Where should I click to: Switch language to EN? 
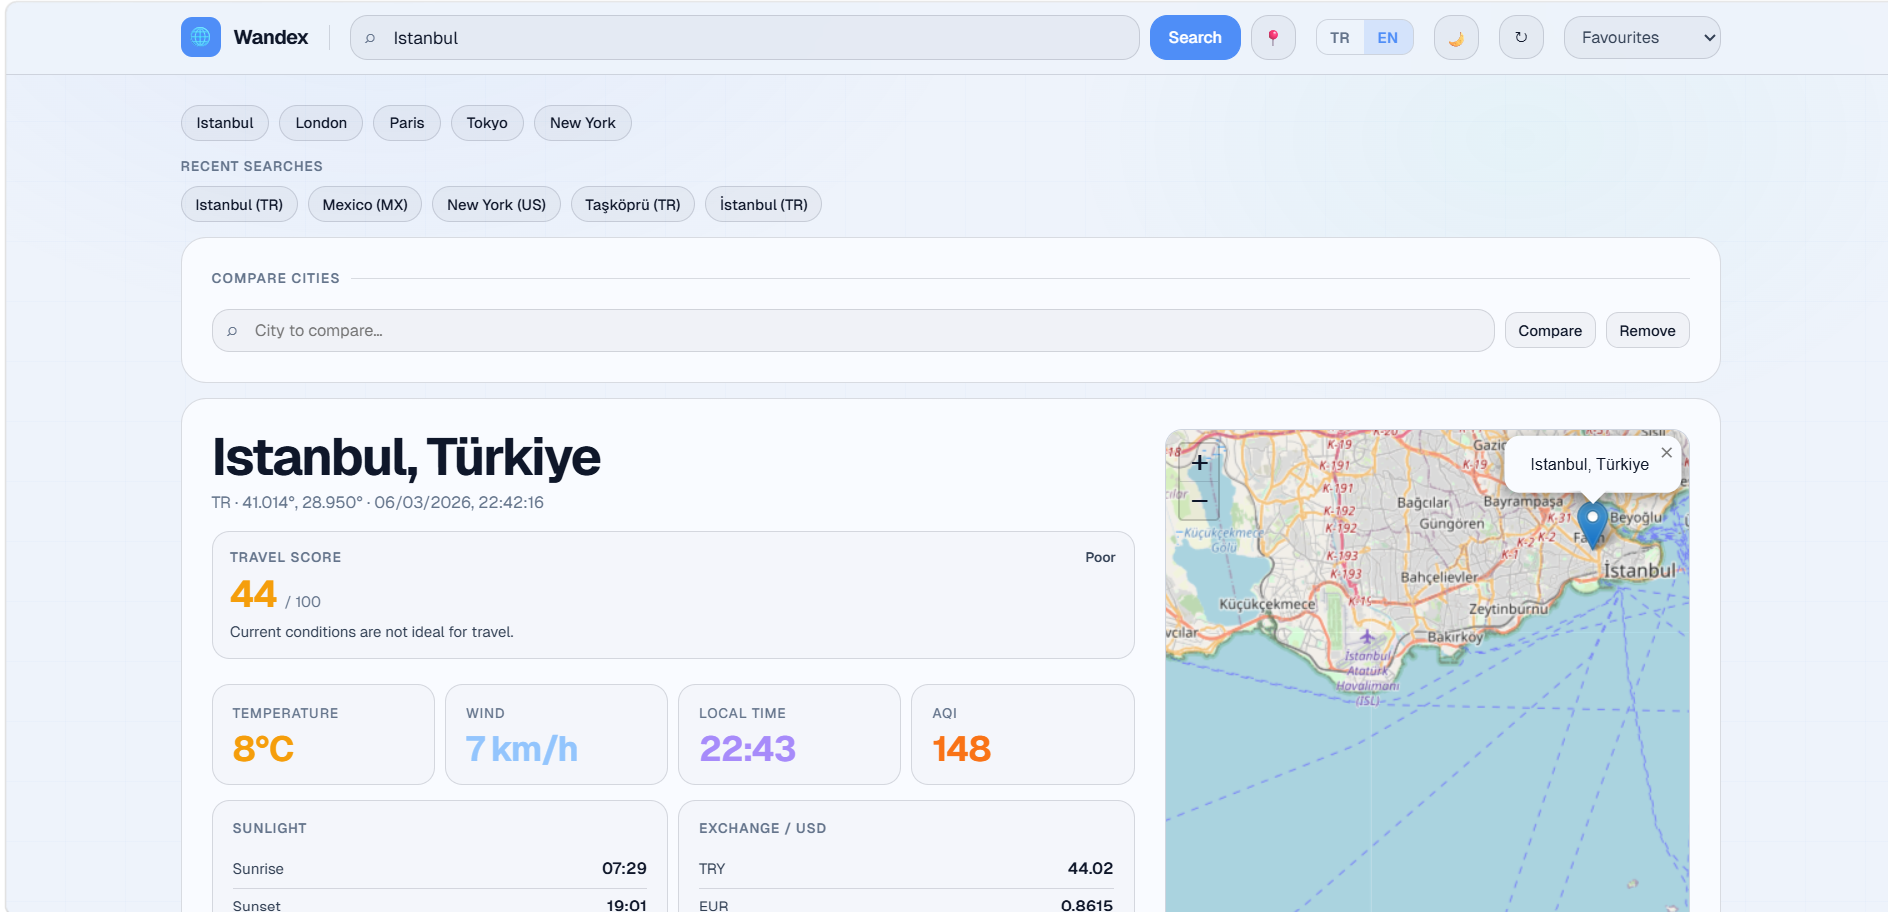click(x=1388, y=37)
